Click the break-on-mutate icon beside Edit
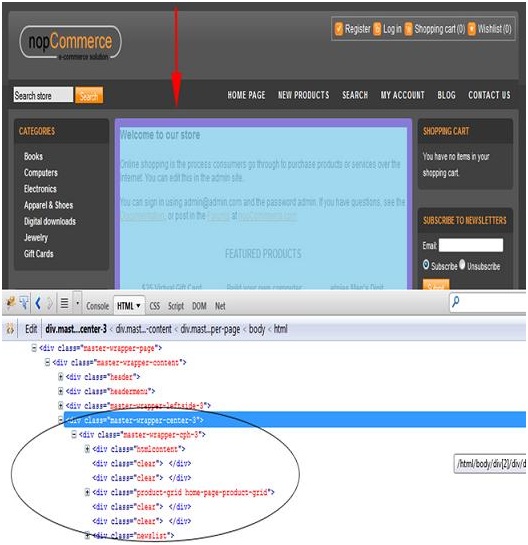Screen dimensions: 528x545 (10, 328)
